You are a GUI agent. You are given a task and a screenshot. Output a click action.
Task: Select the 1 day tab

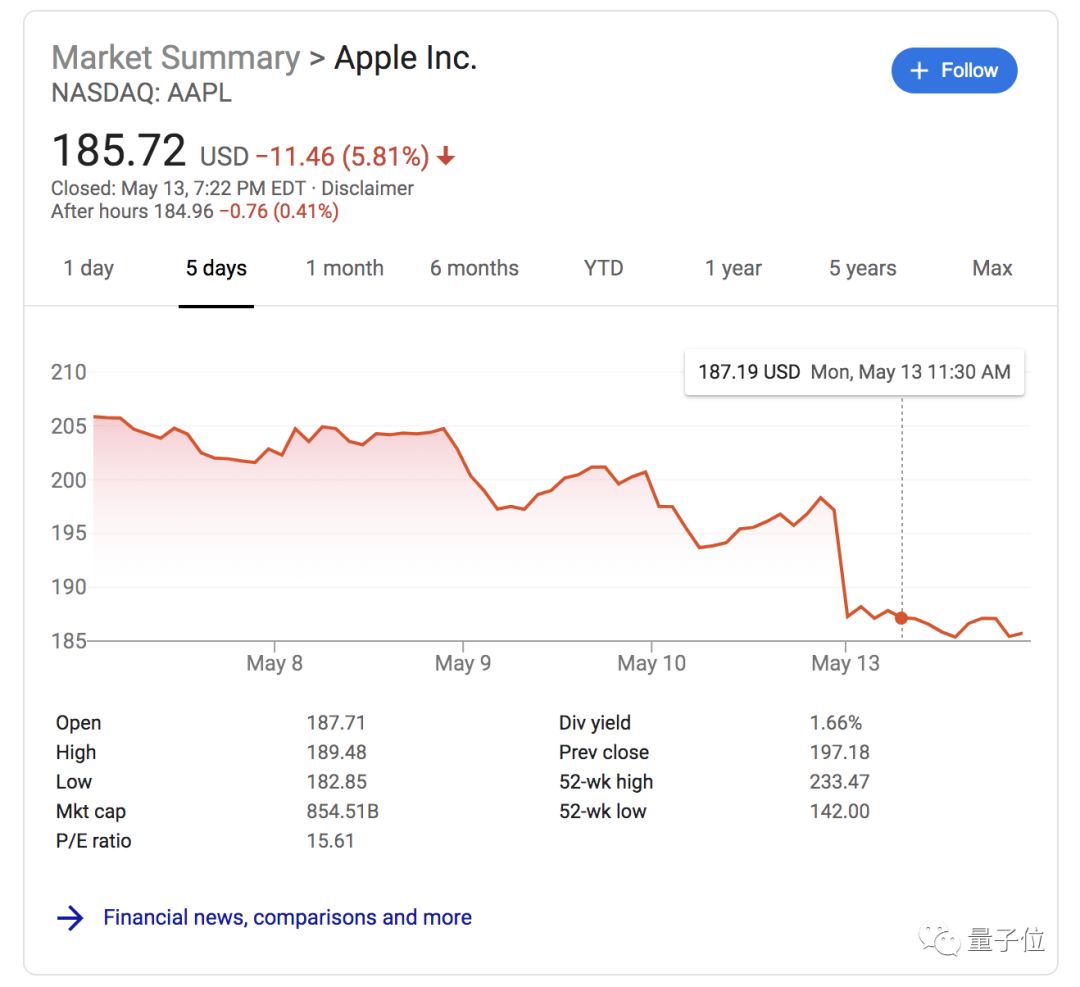point(89,268)
